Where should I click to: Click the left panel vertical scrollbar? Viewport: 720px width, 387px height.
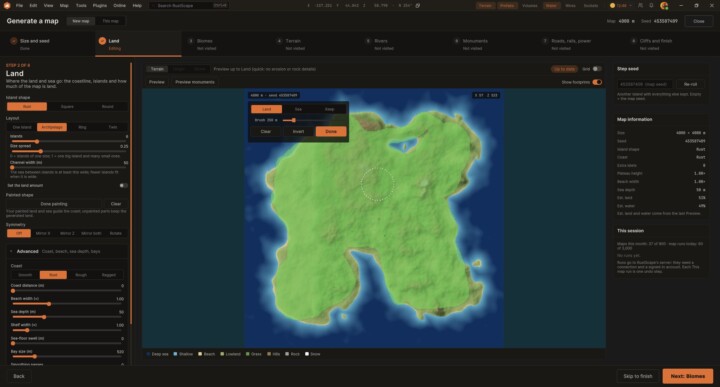[131, 193]
